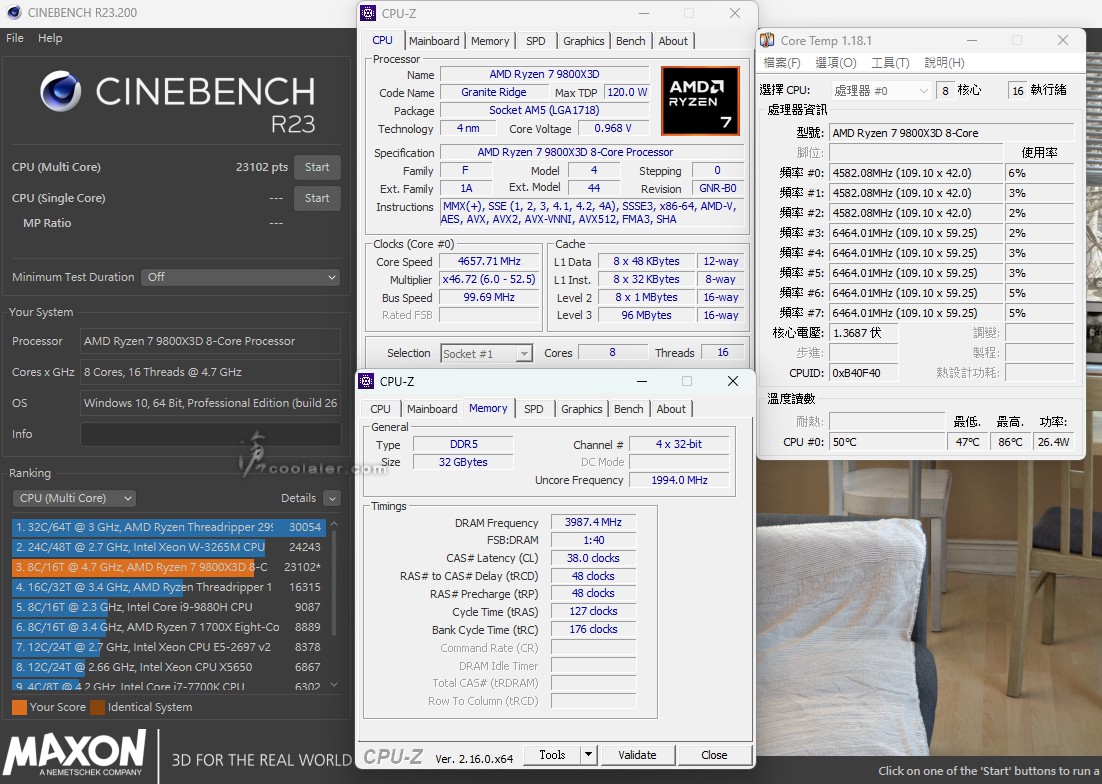Switch to Graphics tab in upper CPU-Z window
The image size is (1102, 784).
[x=583, y=41]
